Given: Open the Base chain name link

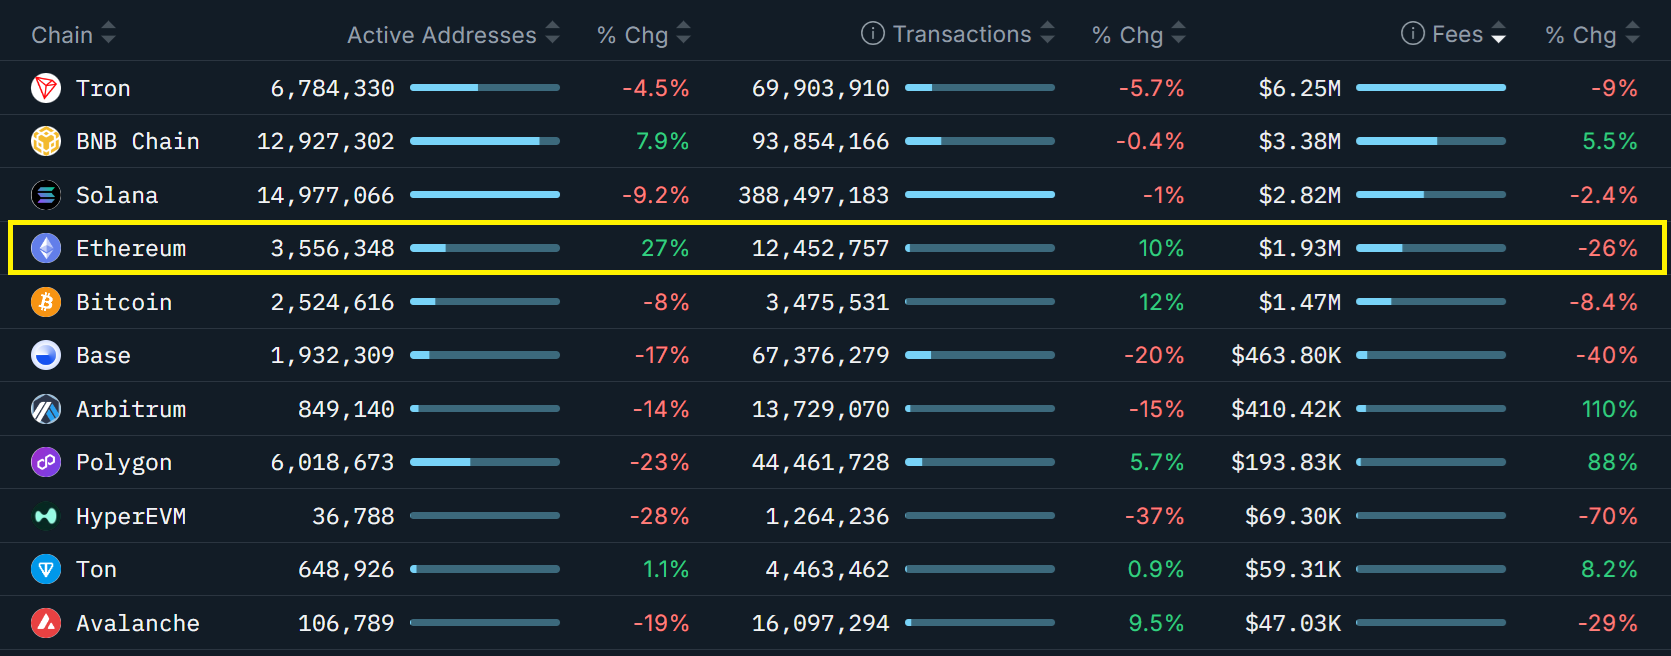Looking at the screenshot, I should click(x=103, y=355).
